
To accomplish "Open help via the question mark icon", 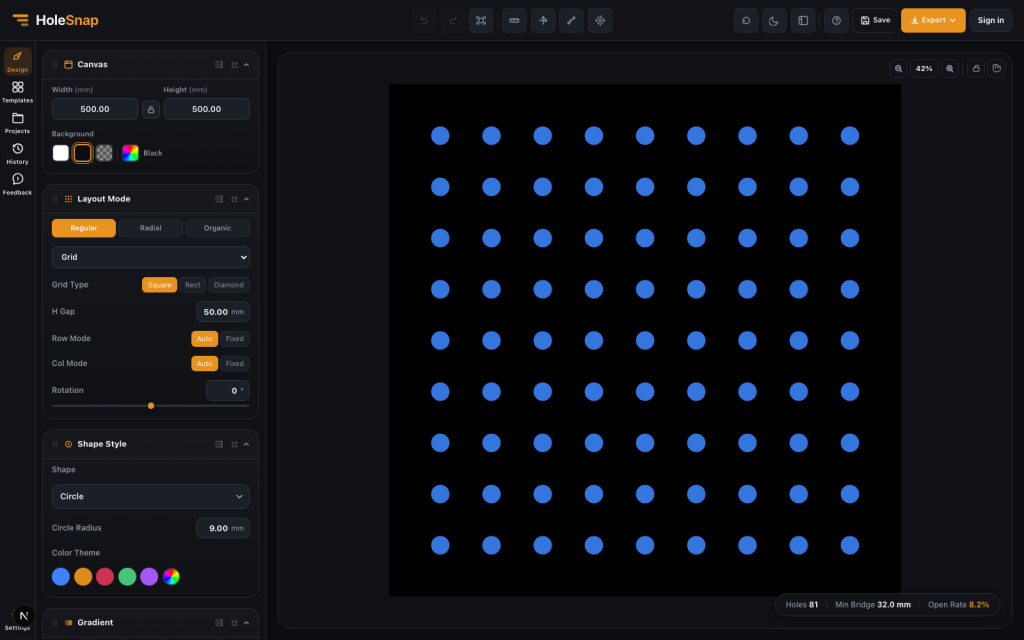I will coord(836,20).
